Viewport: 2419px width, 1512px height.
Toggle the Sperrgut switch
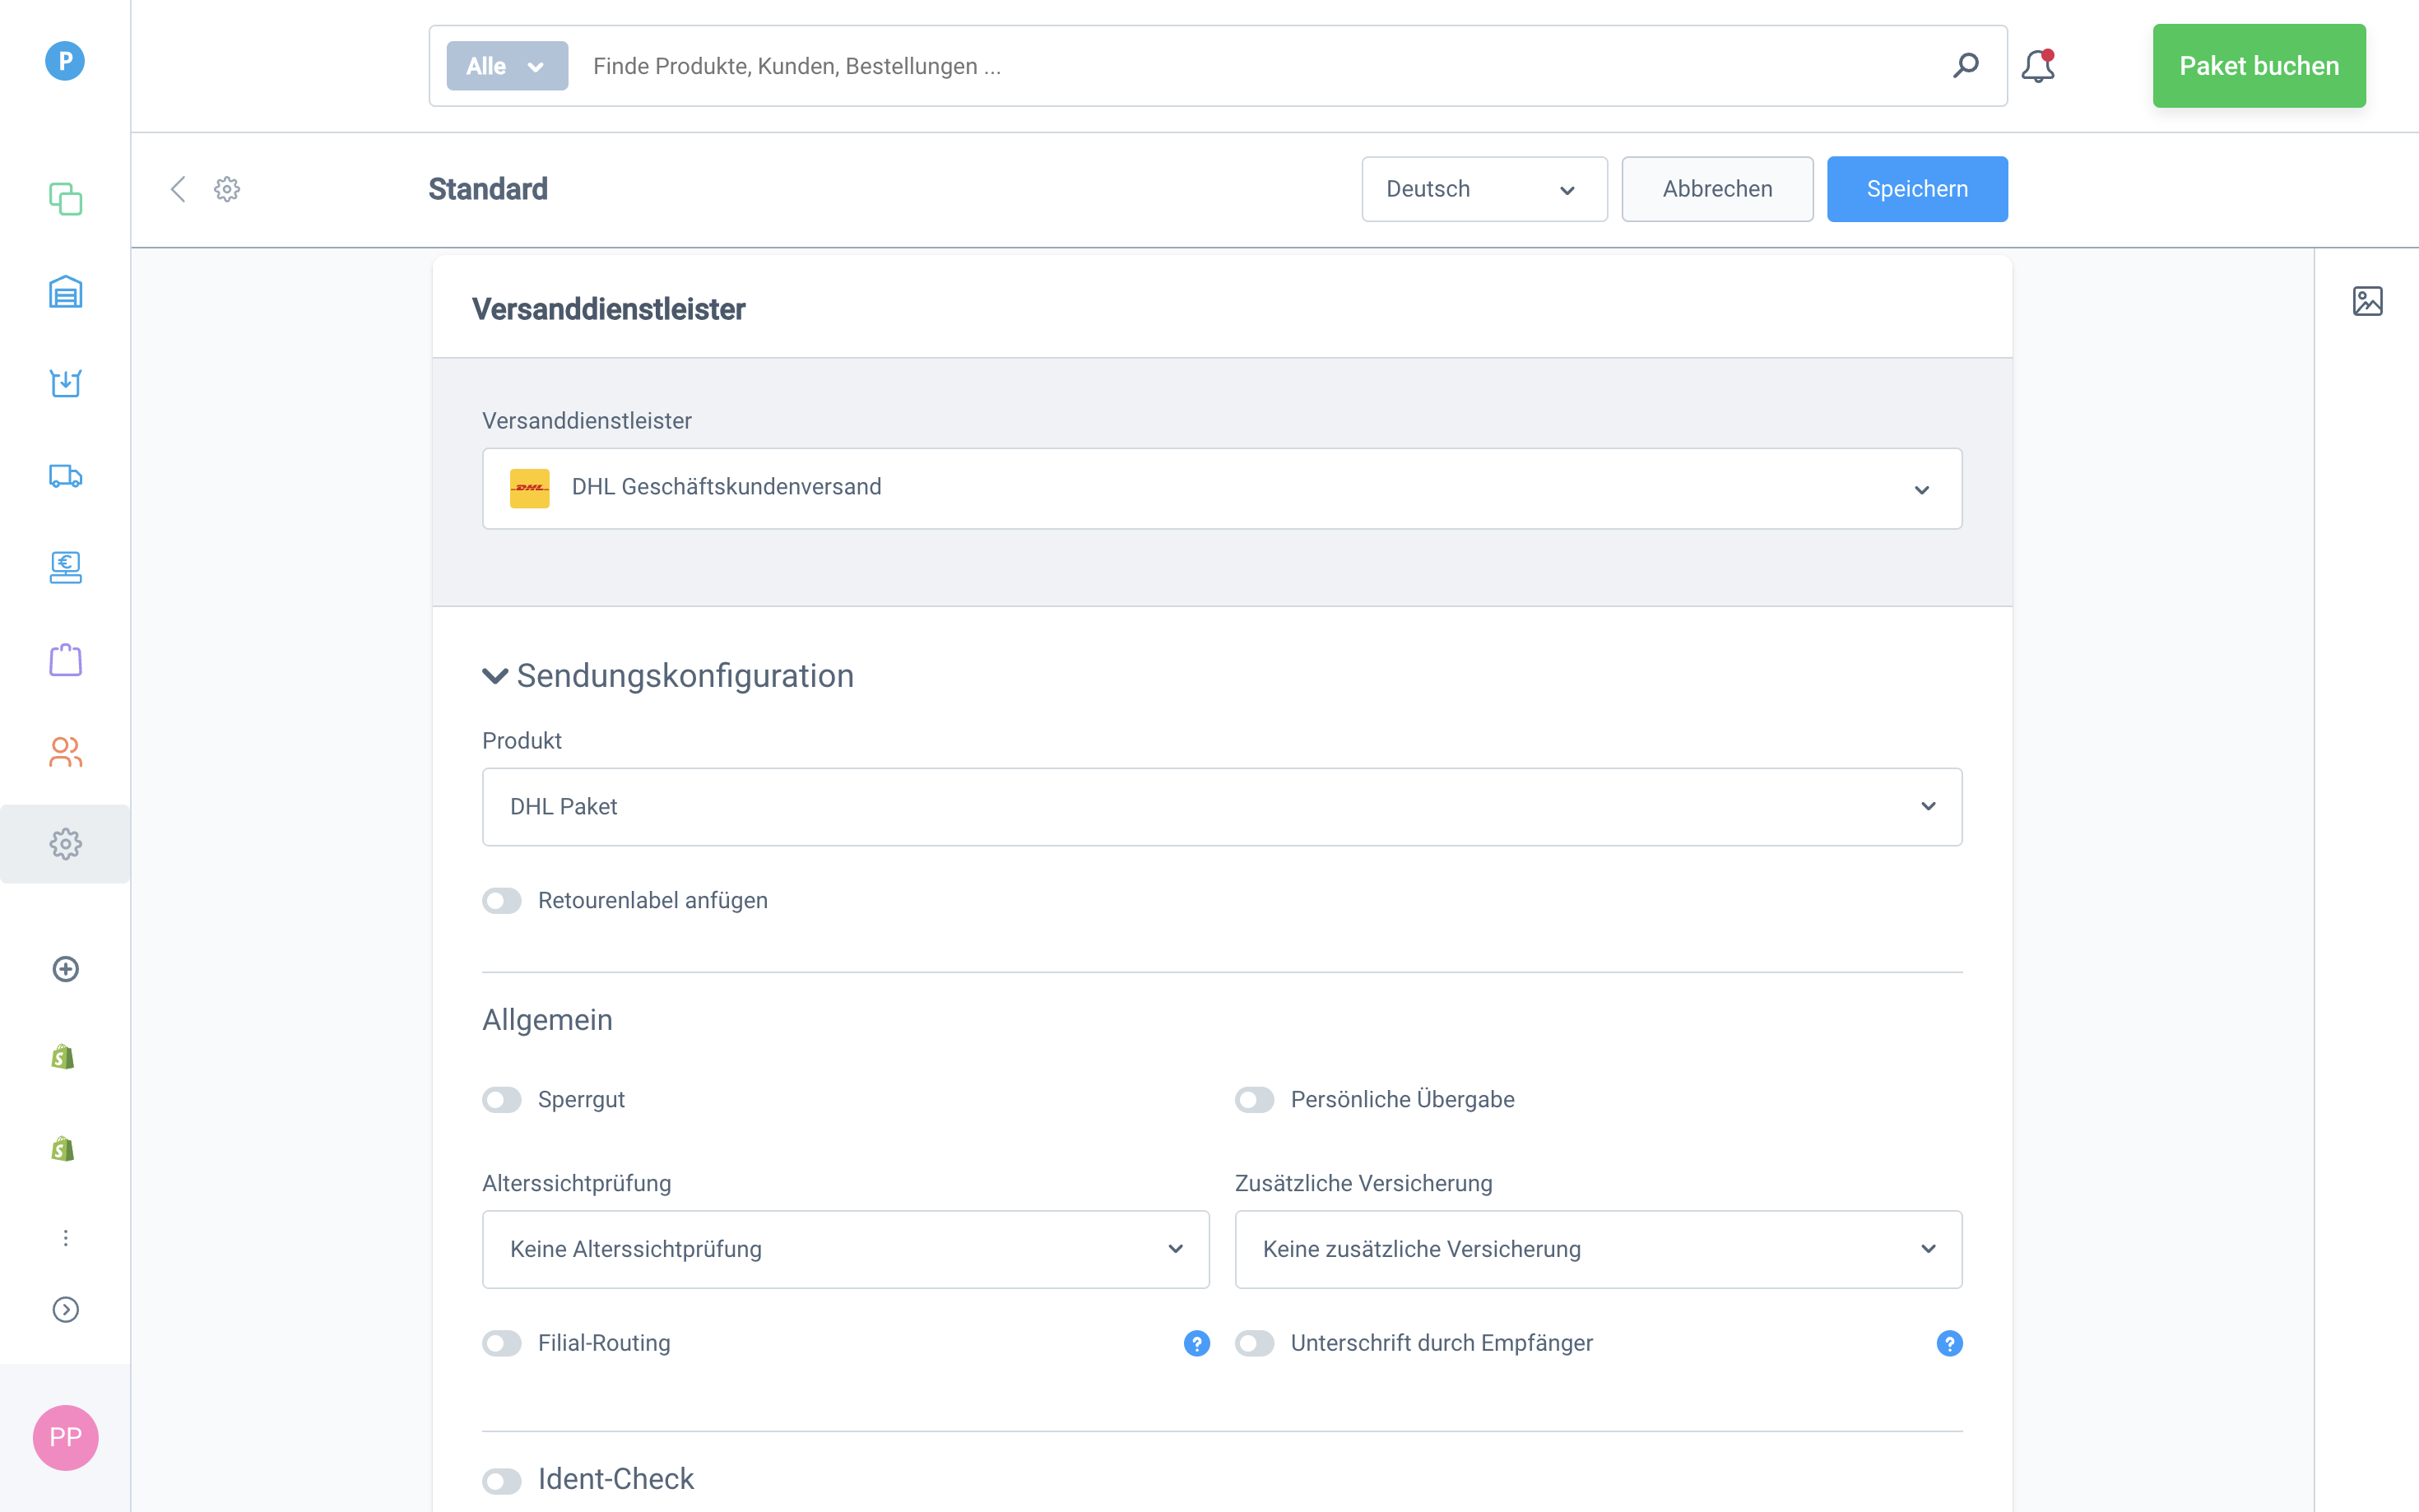coord(502,1100)
